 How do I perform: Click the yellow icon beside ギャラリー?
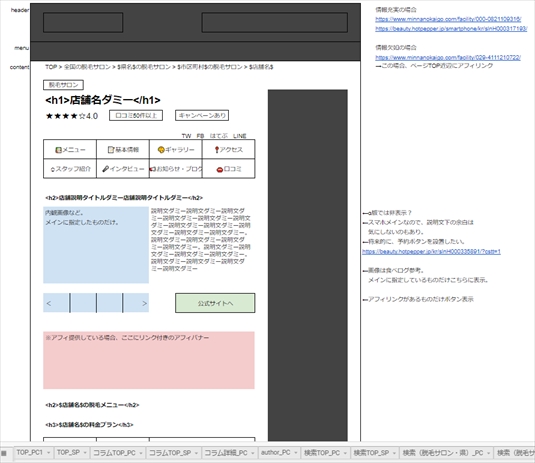pyautogui.click(x=161, y=150)
